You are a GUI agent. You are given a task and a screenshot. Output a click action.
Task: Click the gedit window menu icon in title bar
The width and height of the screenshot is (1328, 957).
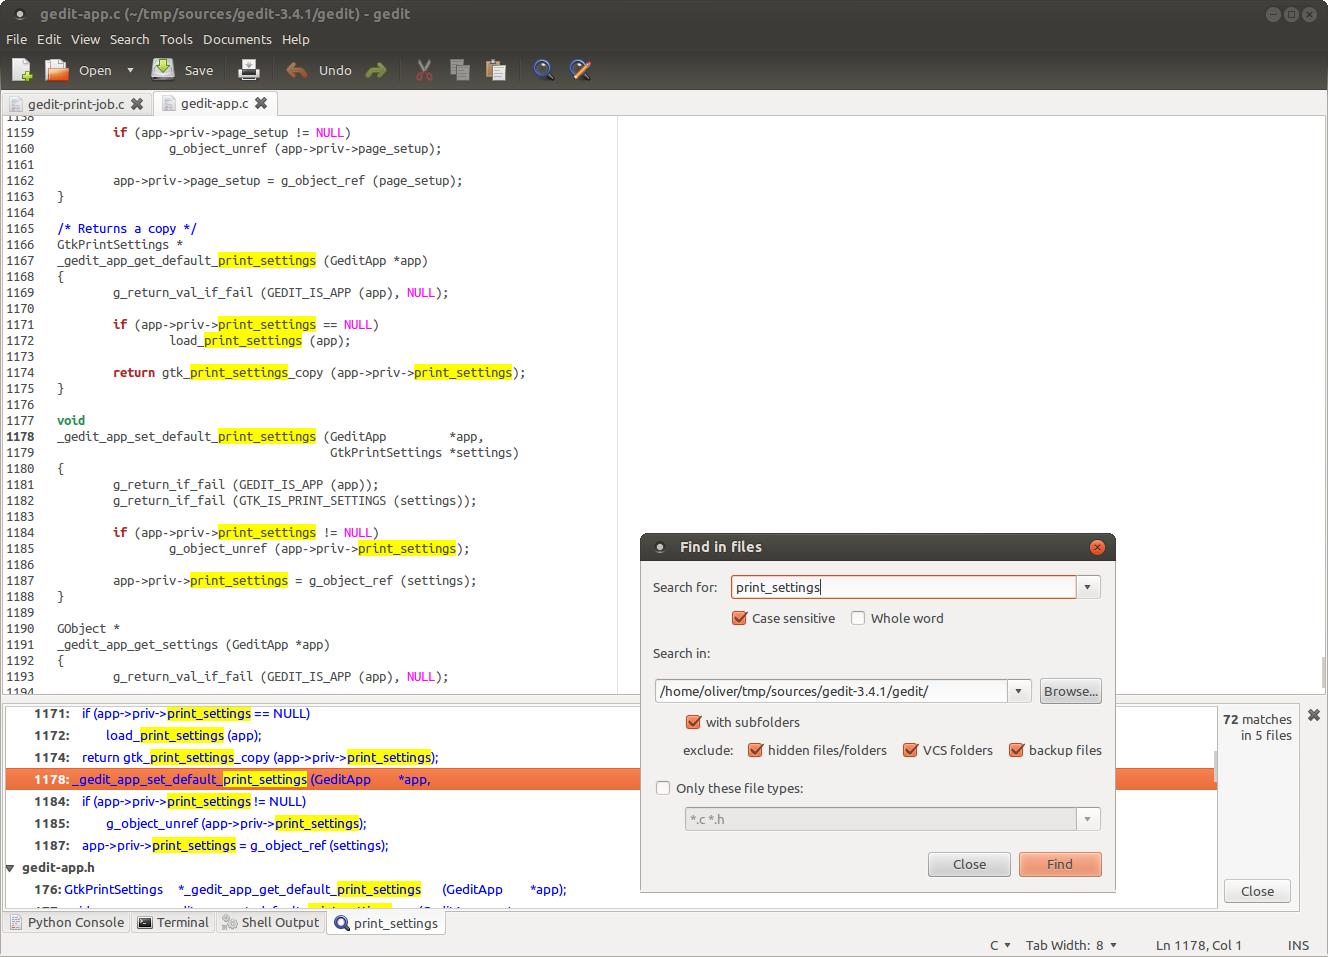(19, 14)
